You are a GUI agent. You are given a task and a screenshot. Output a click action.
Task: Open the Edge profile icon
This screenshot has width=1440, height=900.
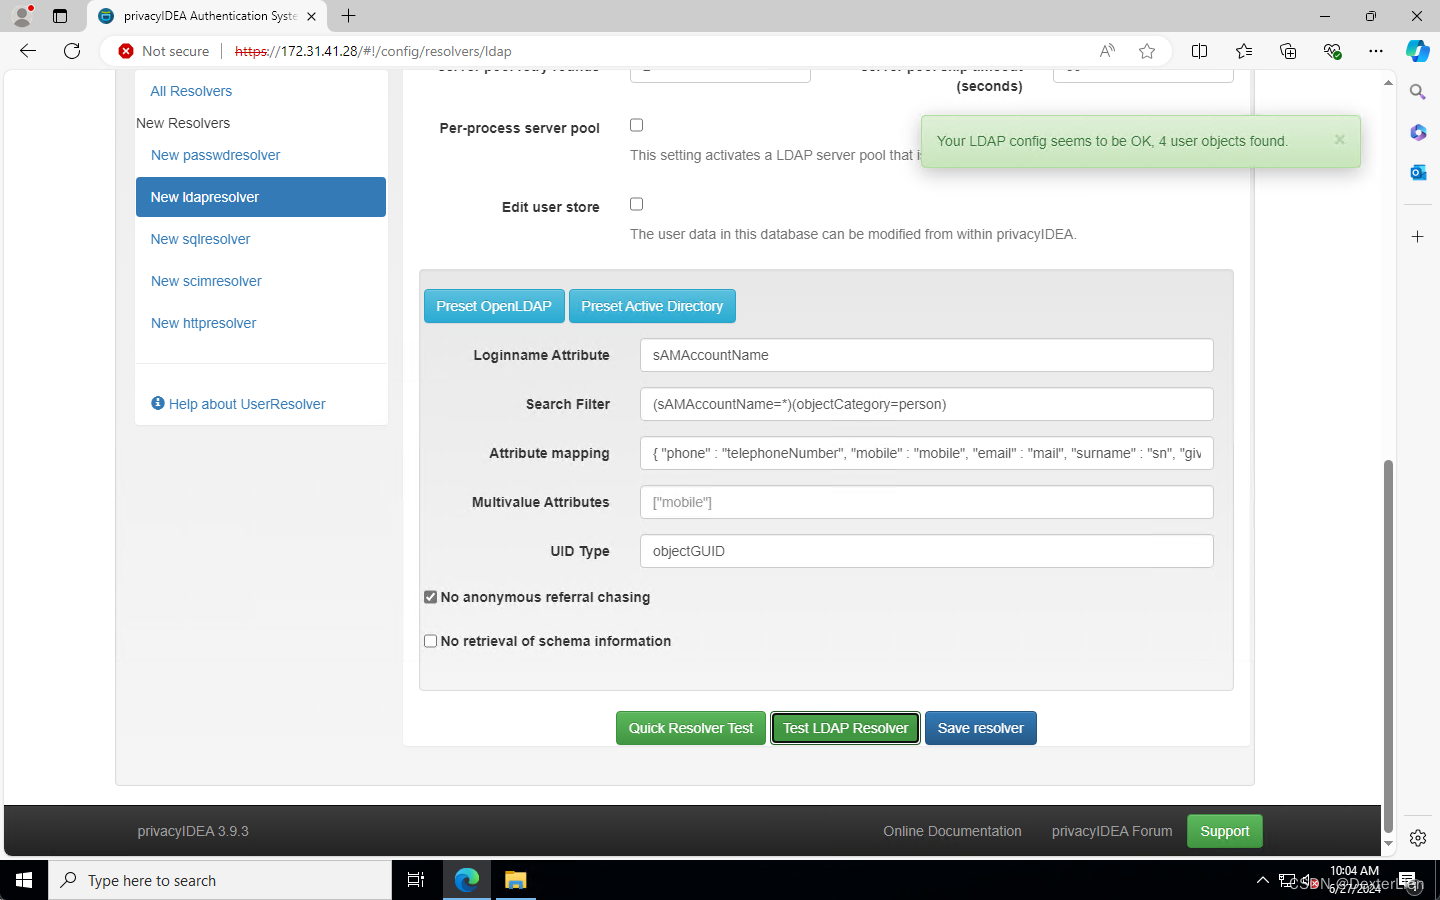coord(22,16)
